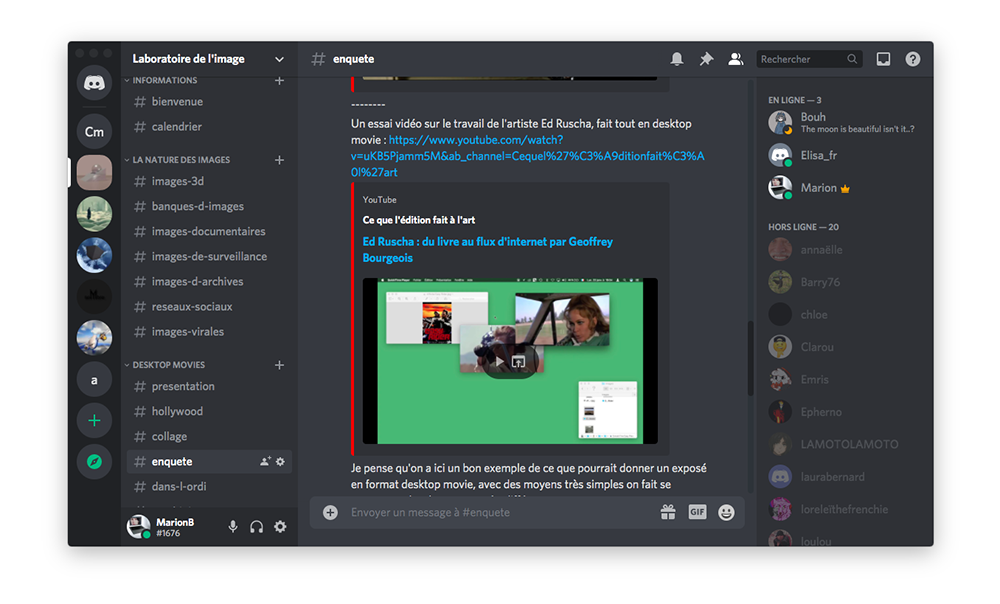
Task: Open offline member annaëlle
Action: point(842,249)
